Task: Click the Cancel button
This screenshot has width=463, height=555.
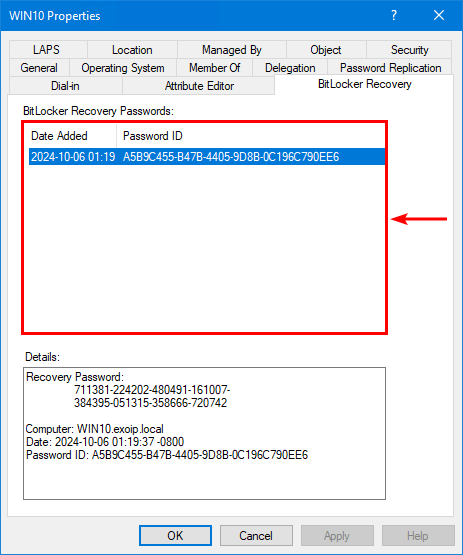Action: [x=256, y=536]
